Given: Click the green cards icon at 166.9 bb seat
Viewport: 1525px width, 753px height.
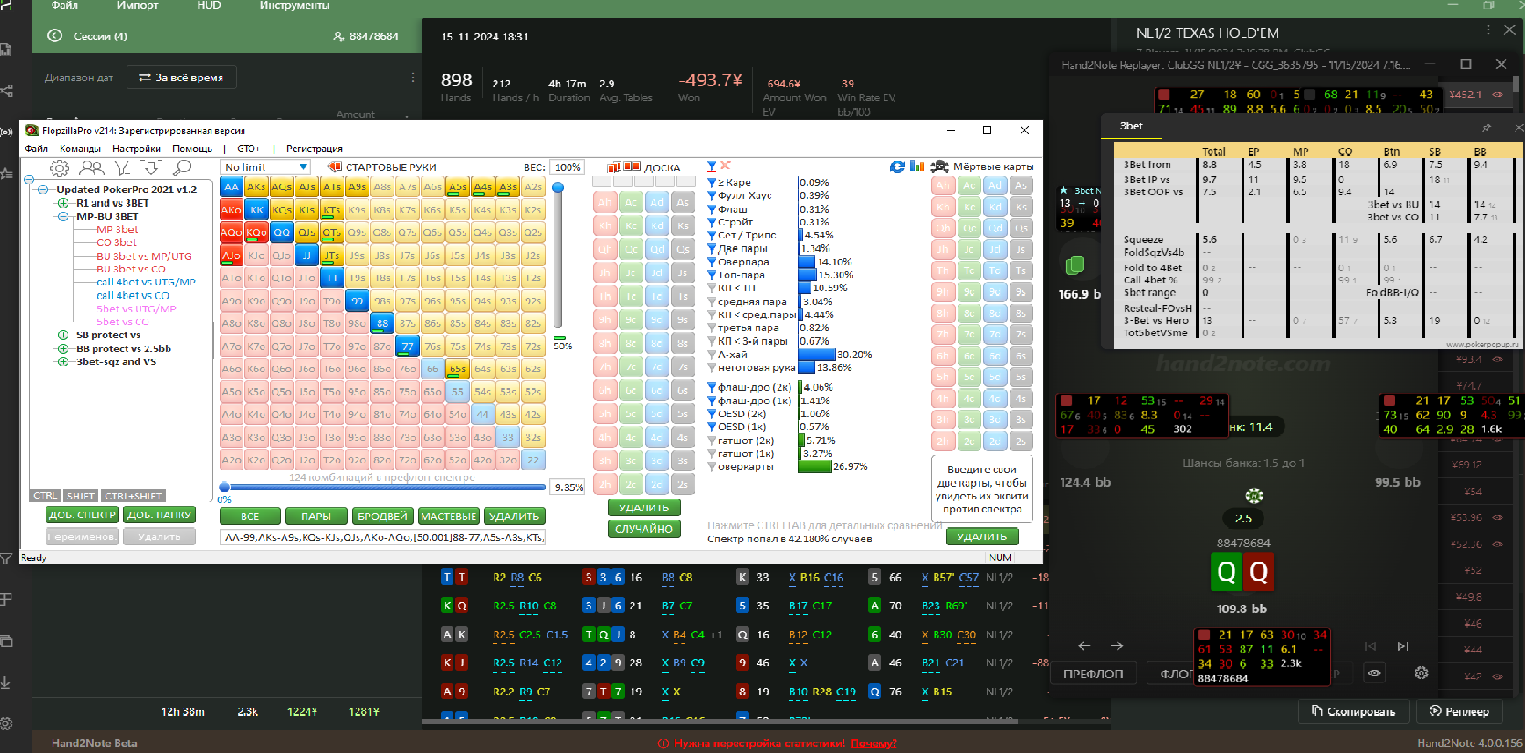Looking at the screenshot, I should [1075, 266].
